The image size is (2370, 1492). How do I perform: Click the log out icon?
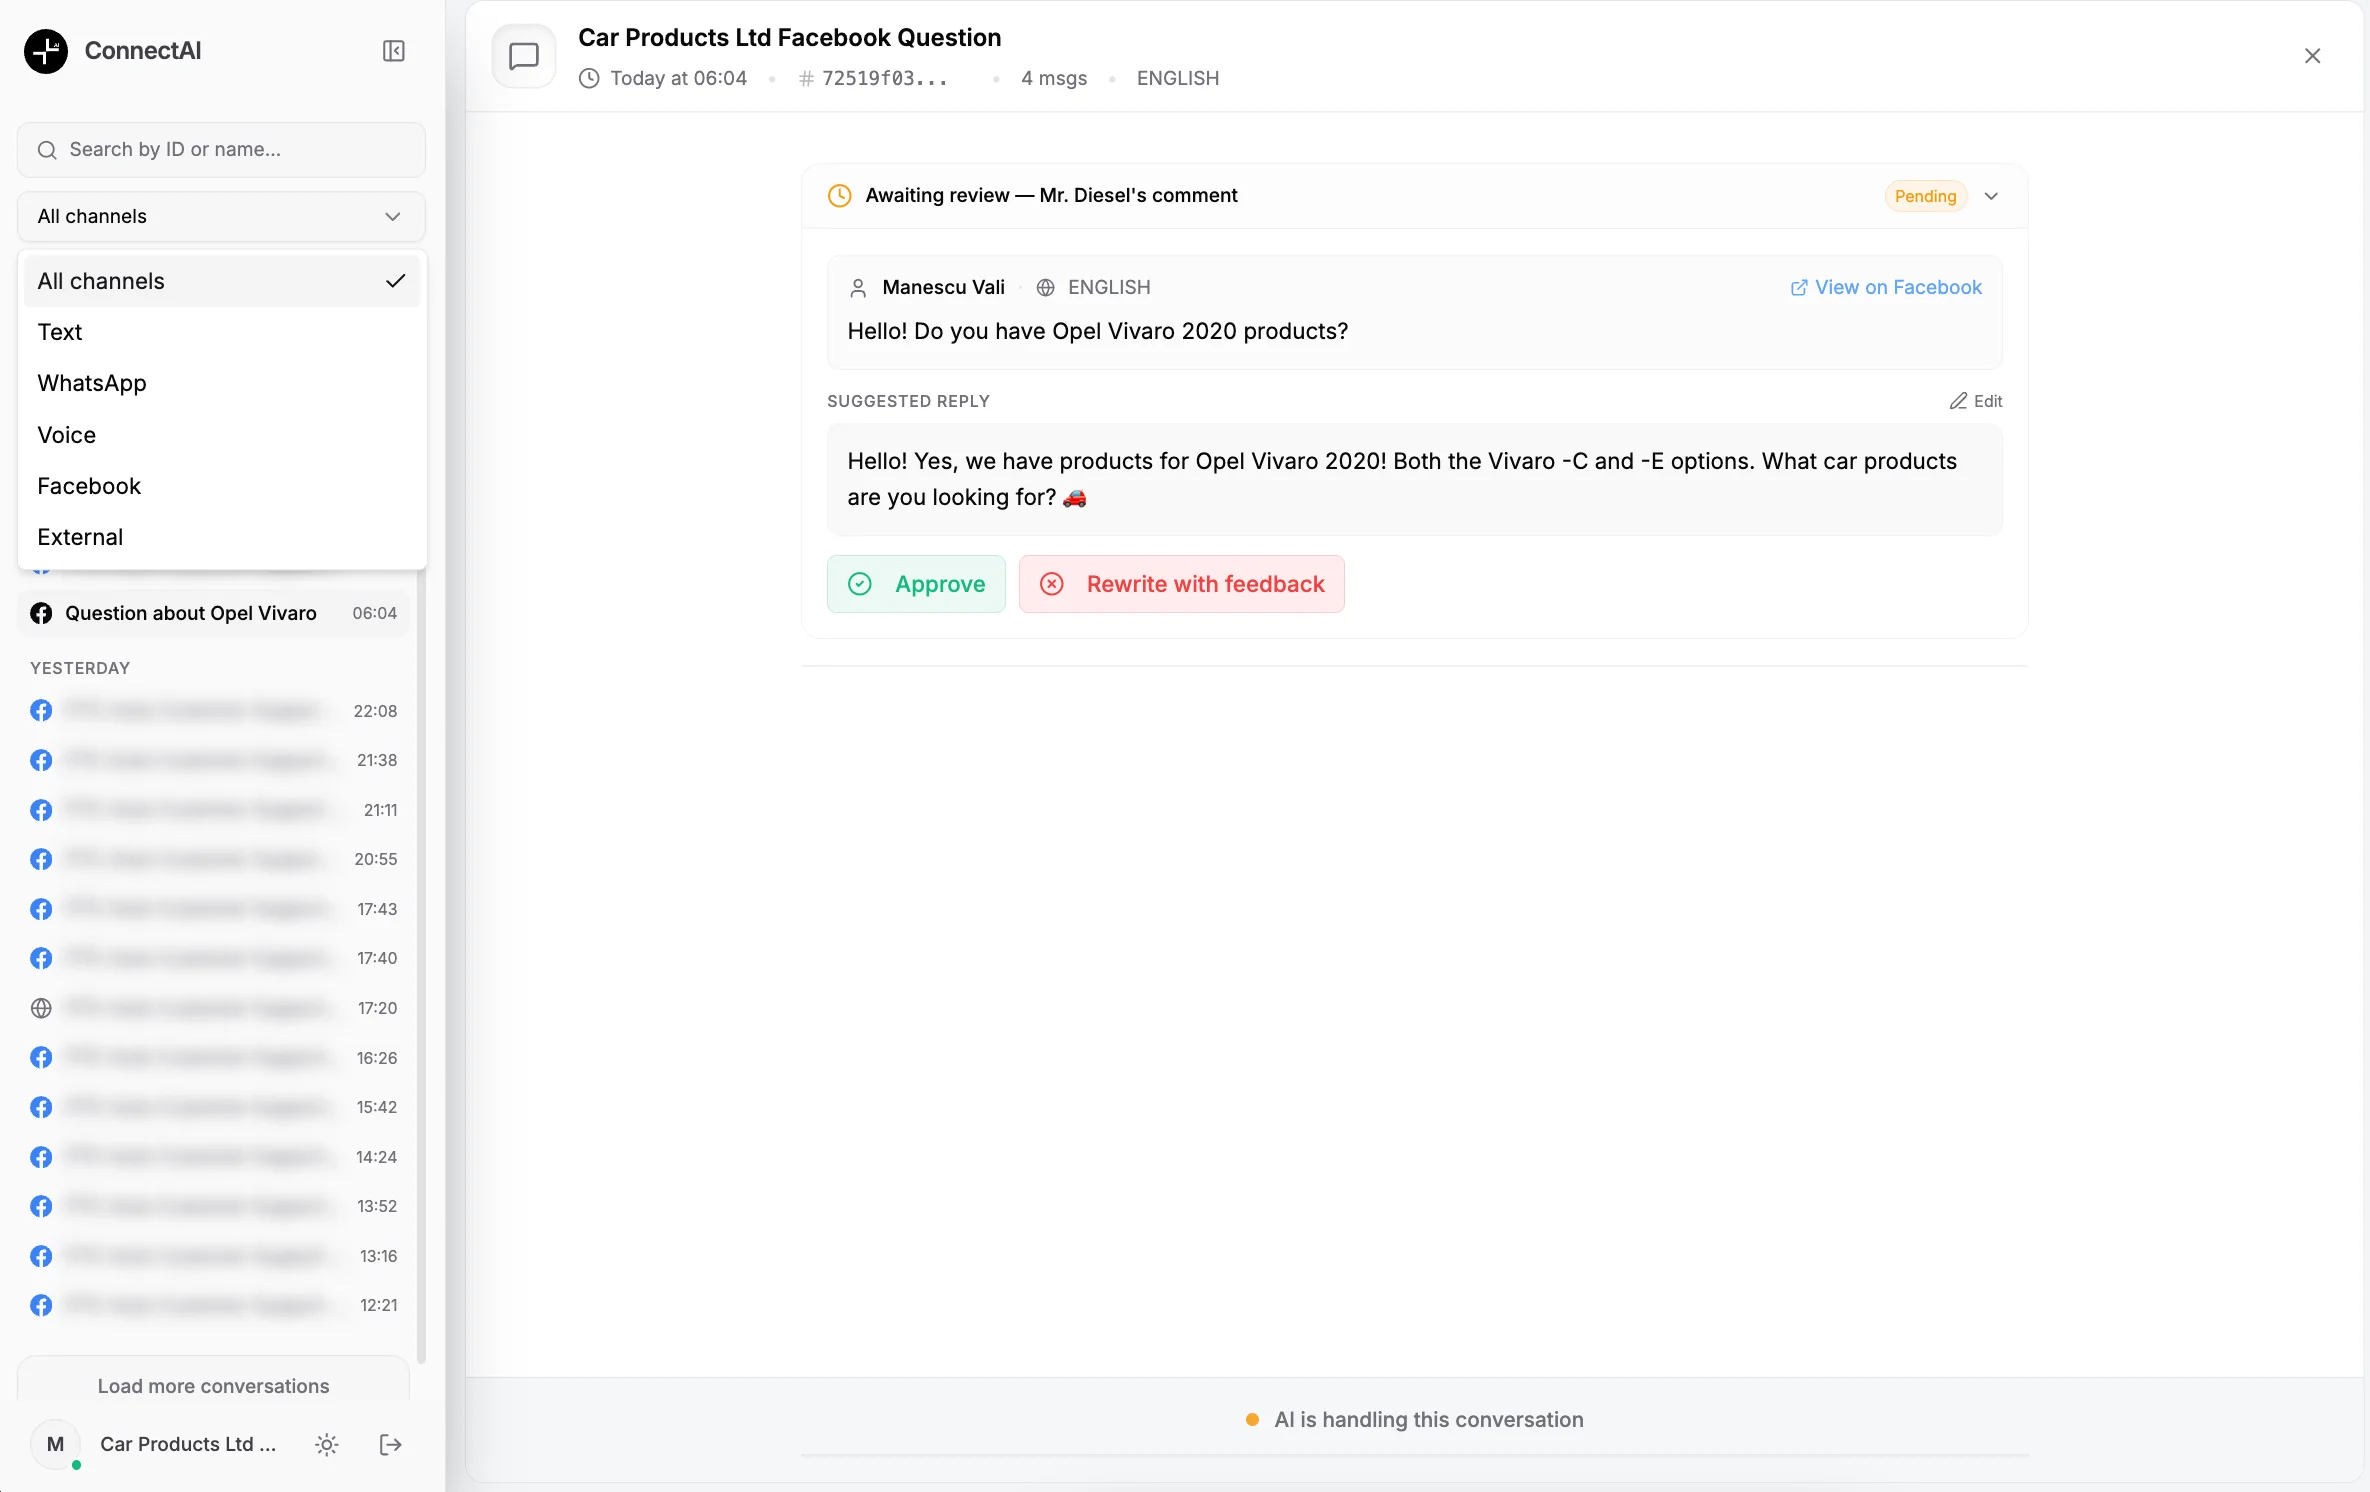391,1444
